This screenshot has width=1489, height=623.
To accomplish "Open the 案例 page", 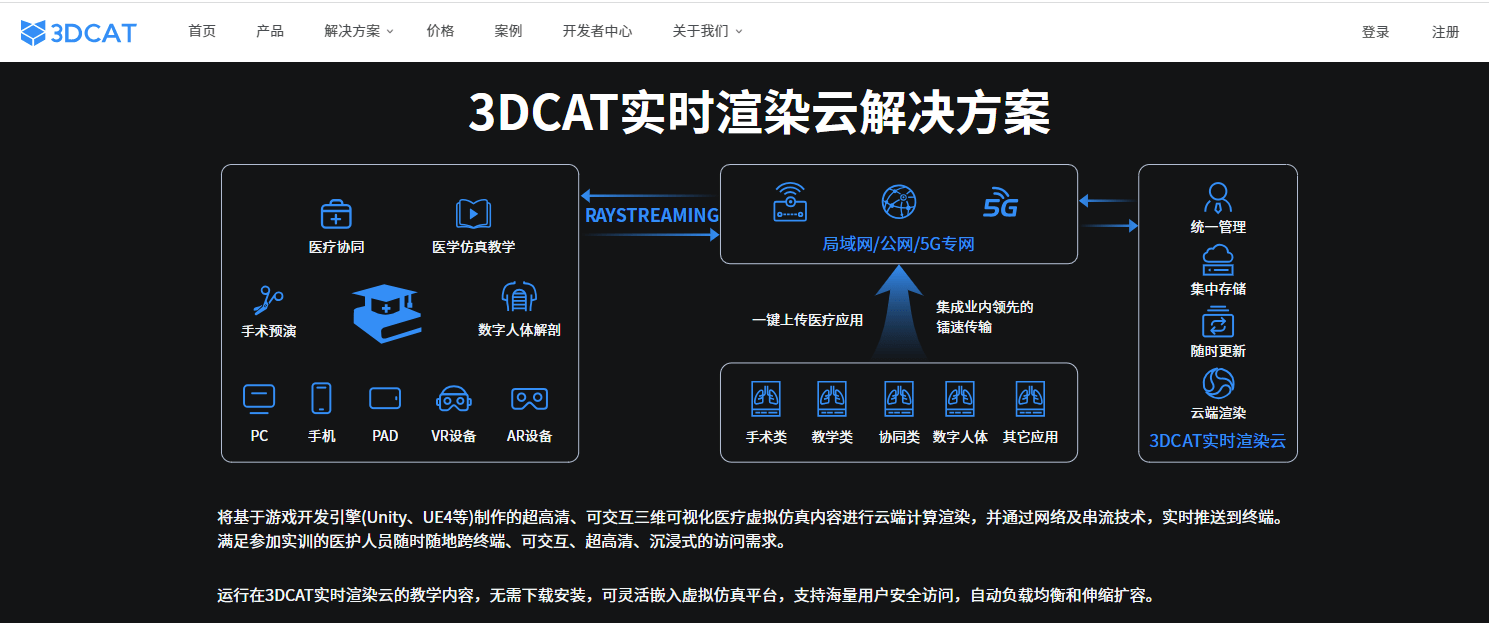I will (x=508, y=31).
